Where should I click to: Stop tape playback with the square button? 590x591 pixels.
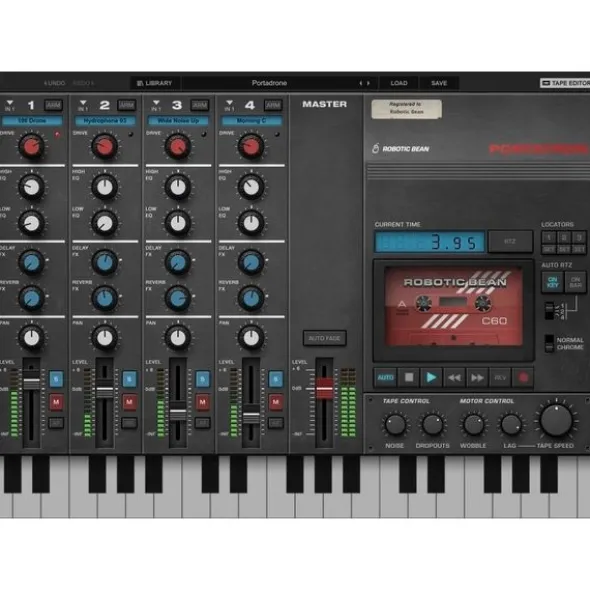[x=409, y=377]
